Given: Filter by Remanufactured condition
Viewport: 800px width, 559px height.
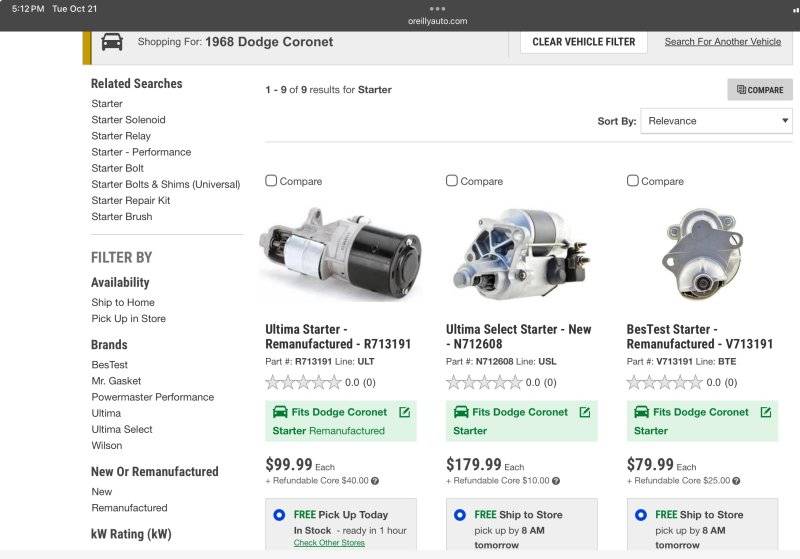Looking at the screenshot, I should [129, 508].
